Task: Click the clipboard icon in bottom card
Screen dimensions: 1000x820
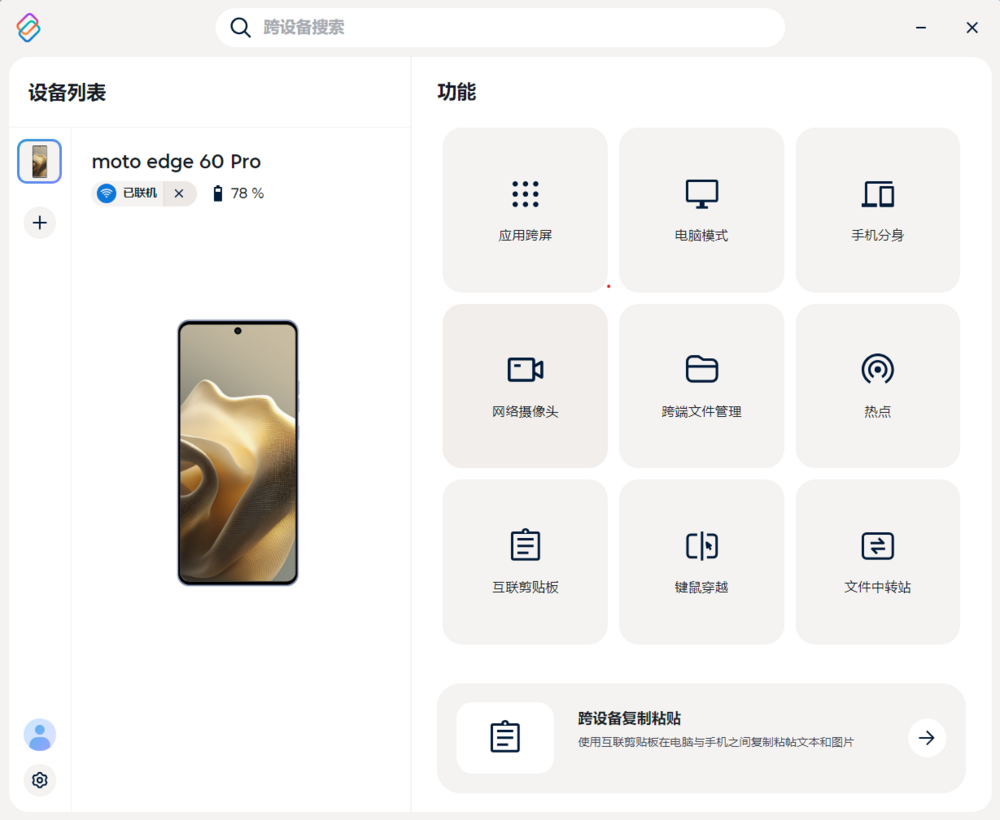Action: pyautogui.click(x=505, y=738)
